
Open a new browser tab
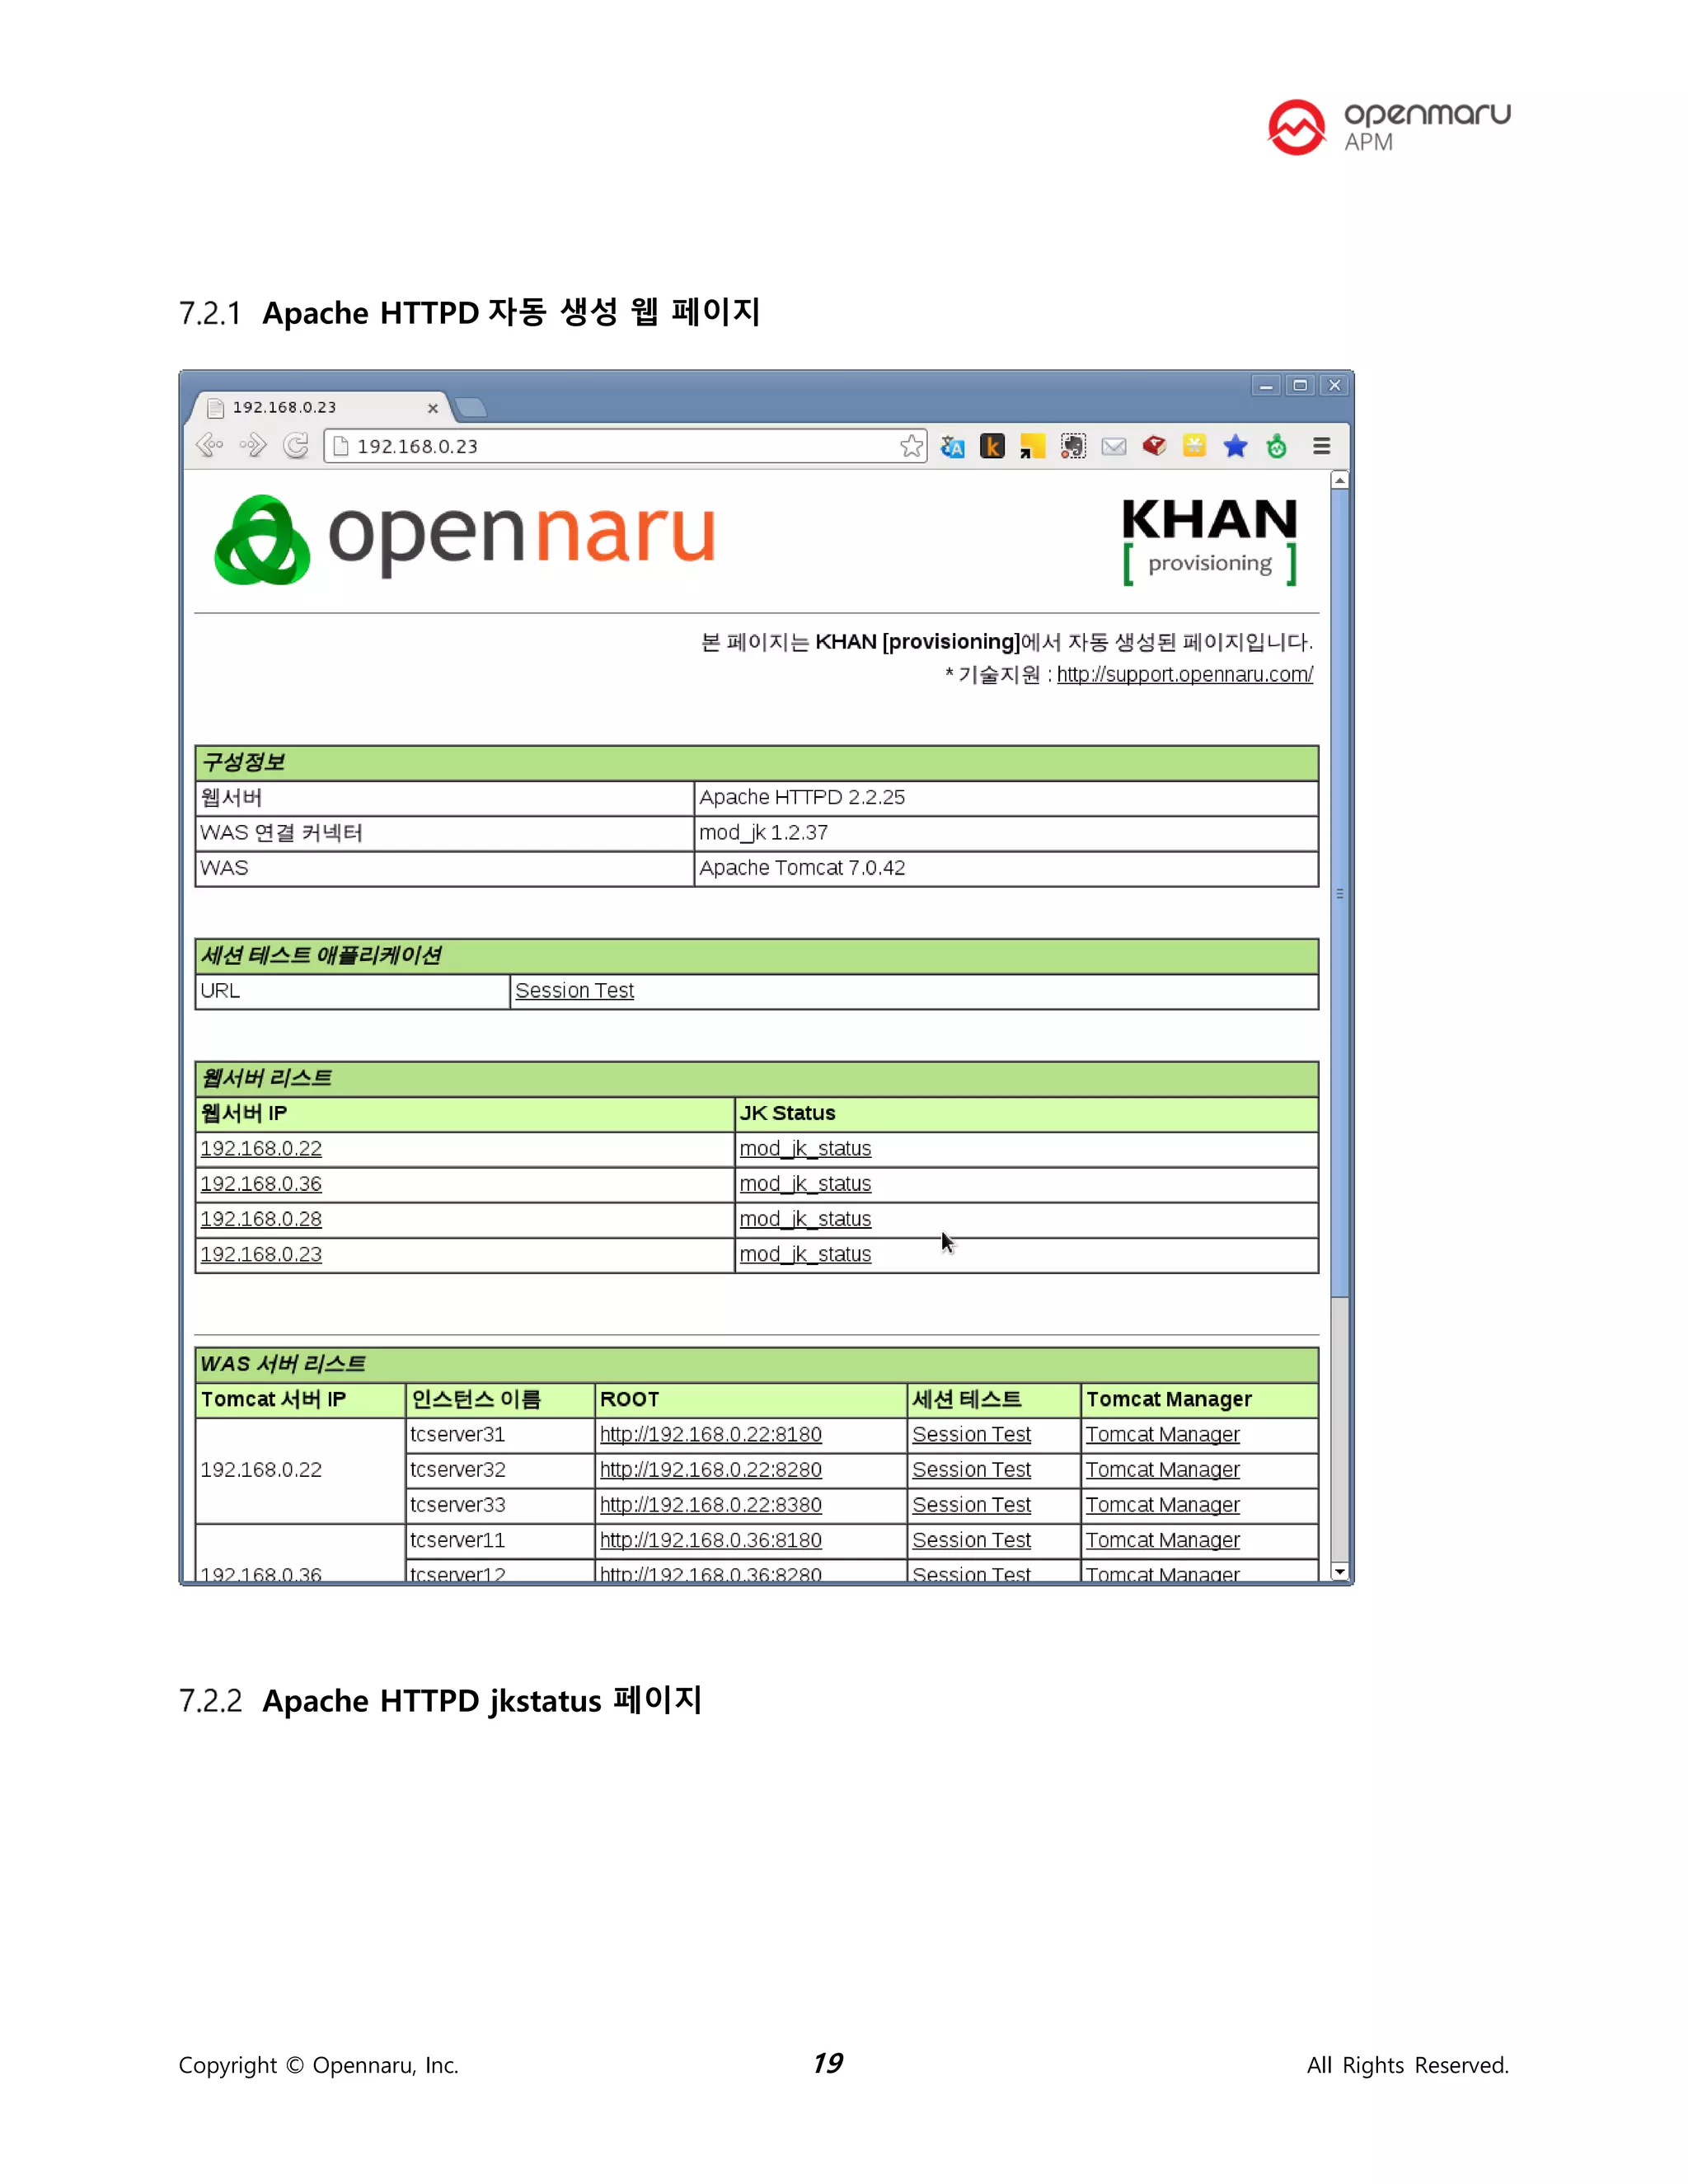(469, 407)
